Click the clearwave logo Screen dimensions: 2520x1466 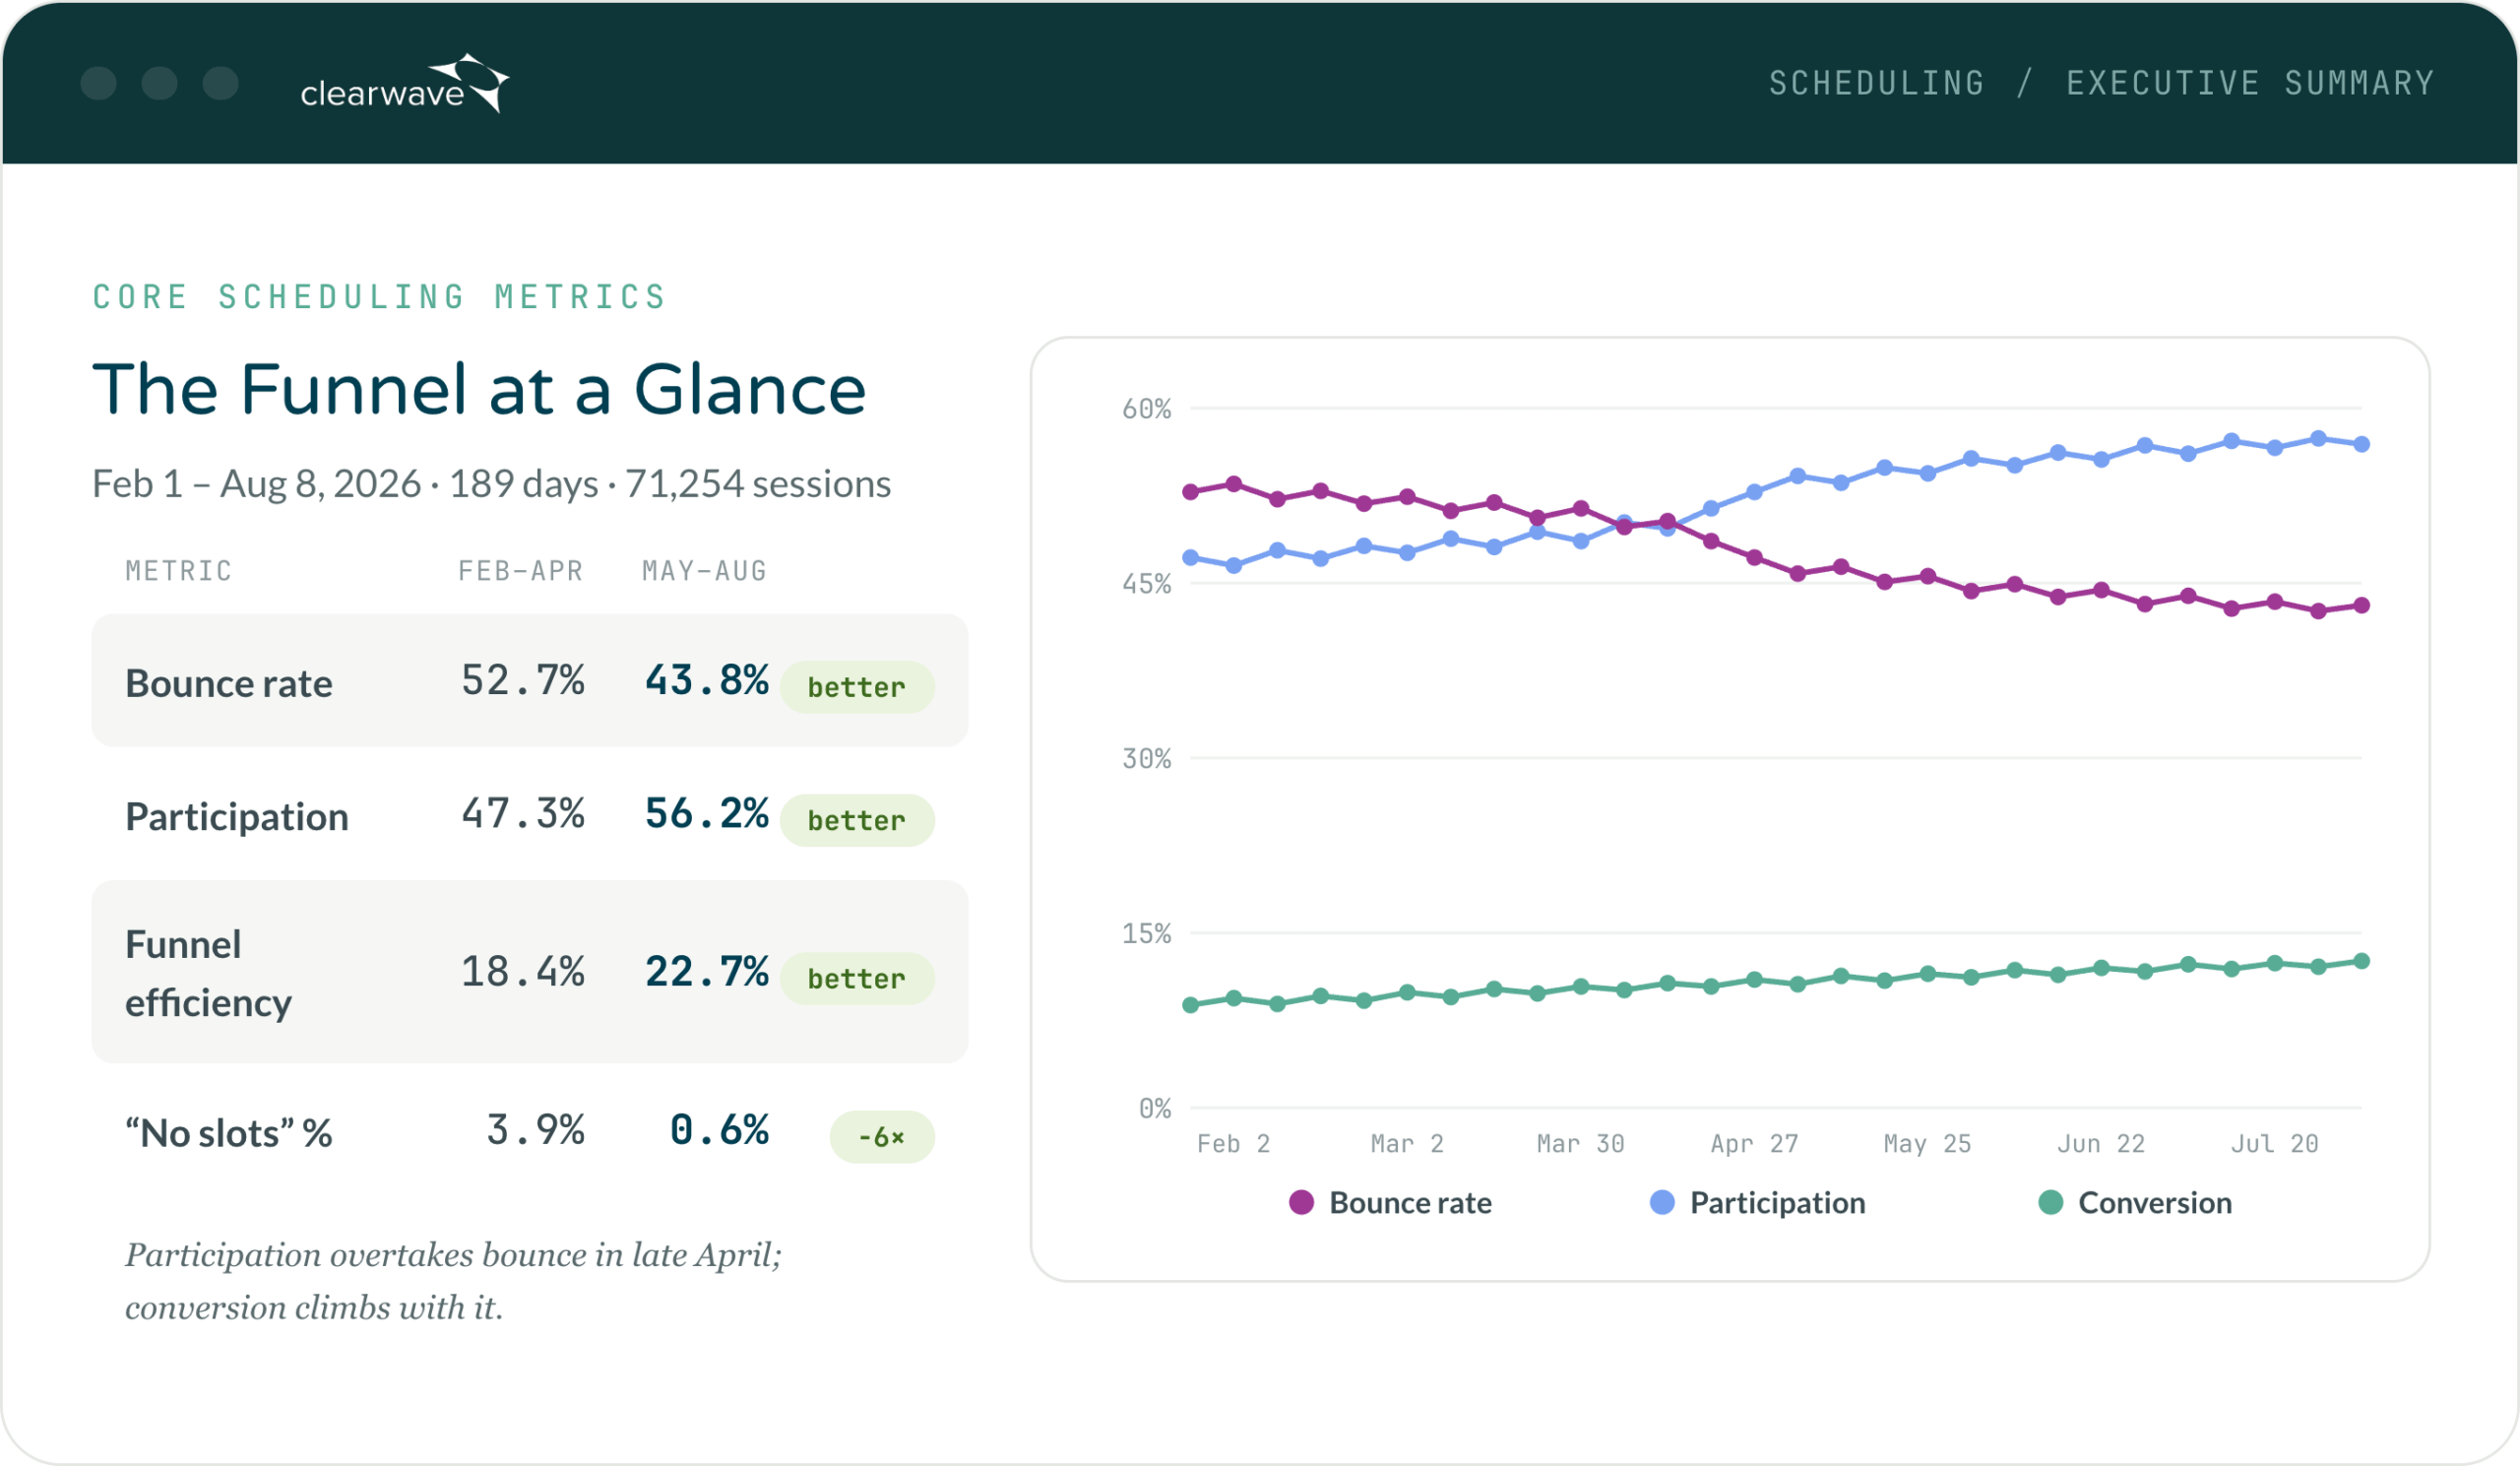pos(405,84)
